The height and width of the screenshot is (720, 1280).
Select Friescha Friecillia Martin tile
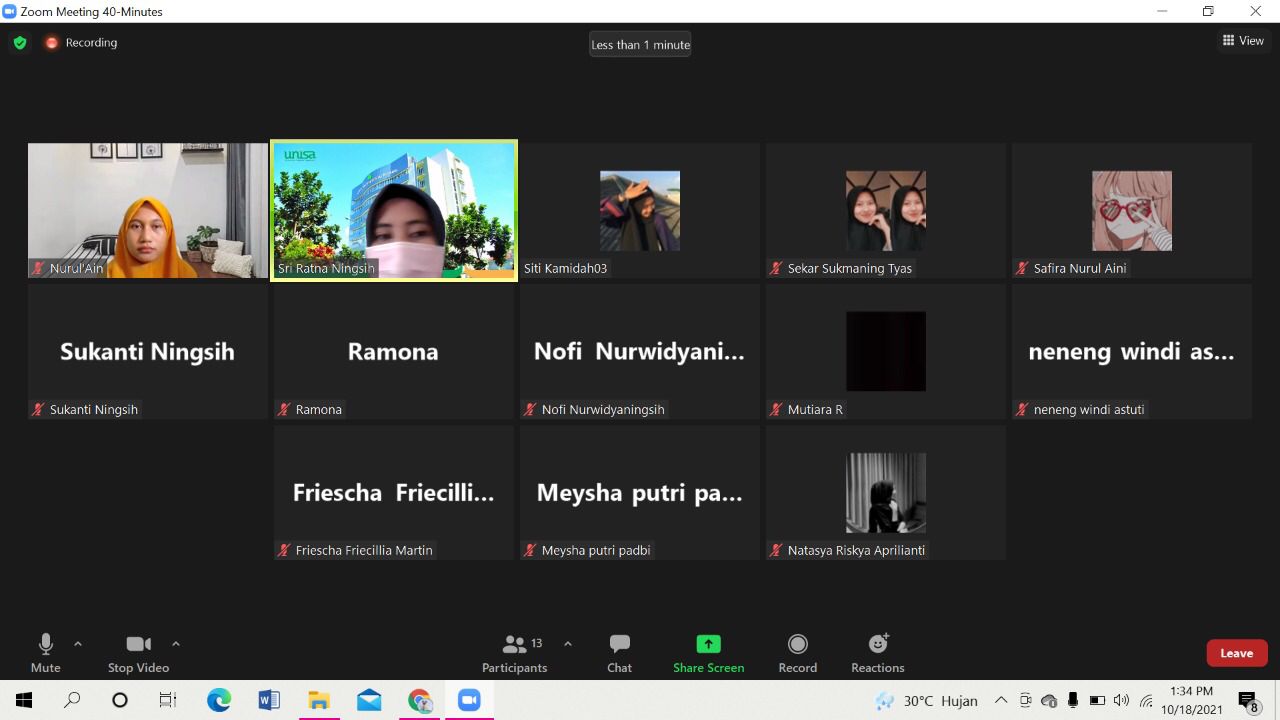point(394,493)
